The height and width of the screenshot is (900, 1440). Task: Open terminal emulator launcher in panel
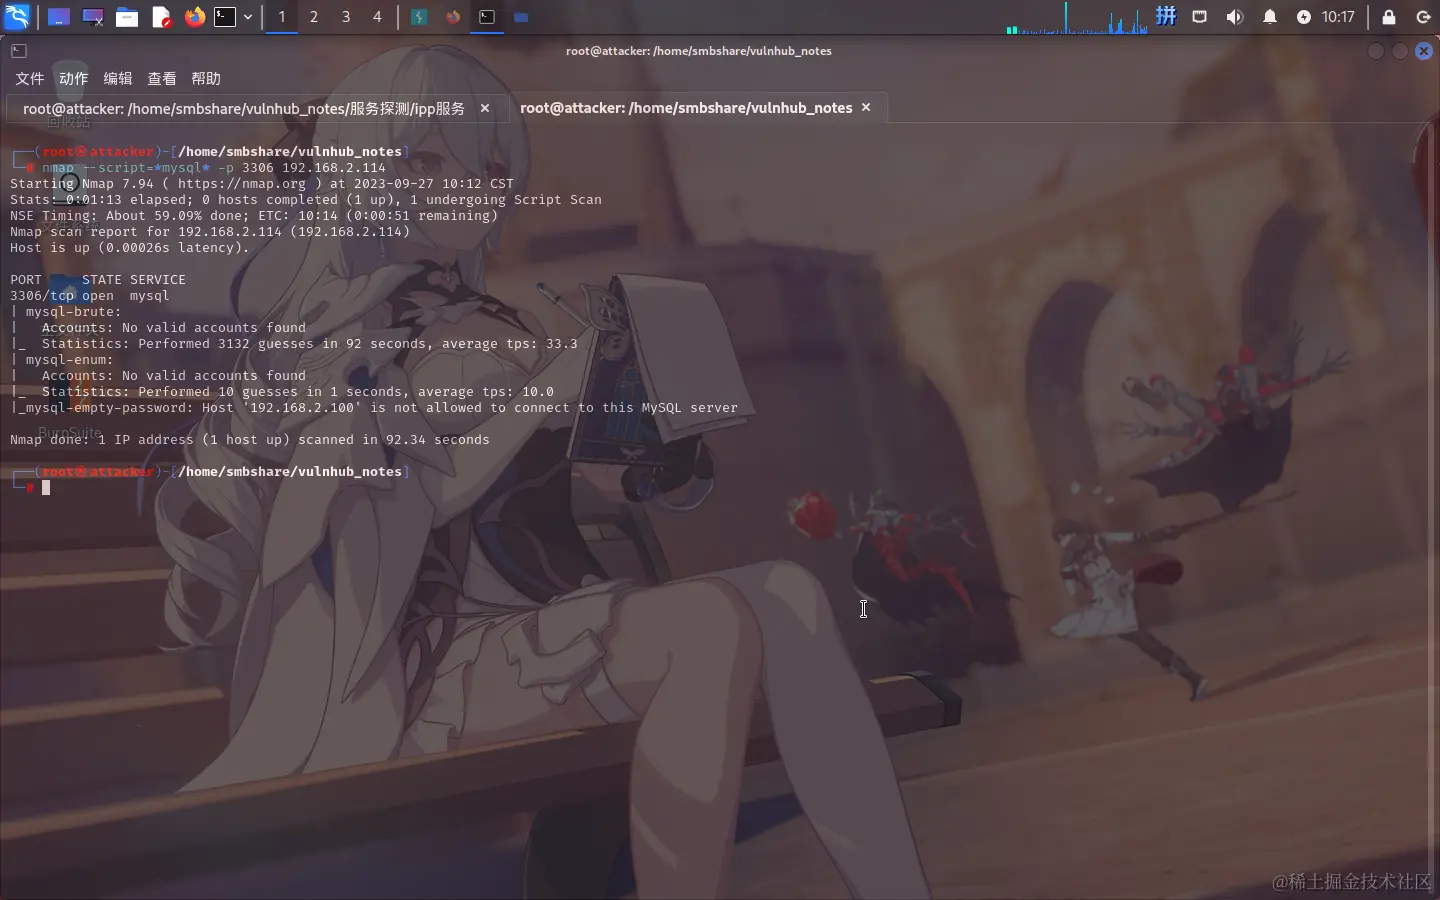225,17
